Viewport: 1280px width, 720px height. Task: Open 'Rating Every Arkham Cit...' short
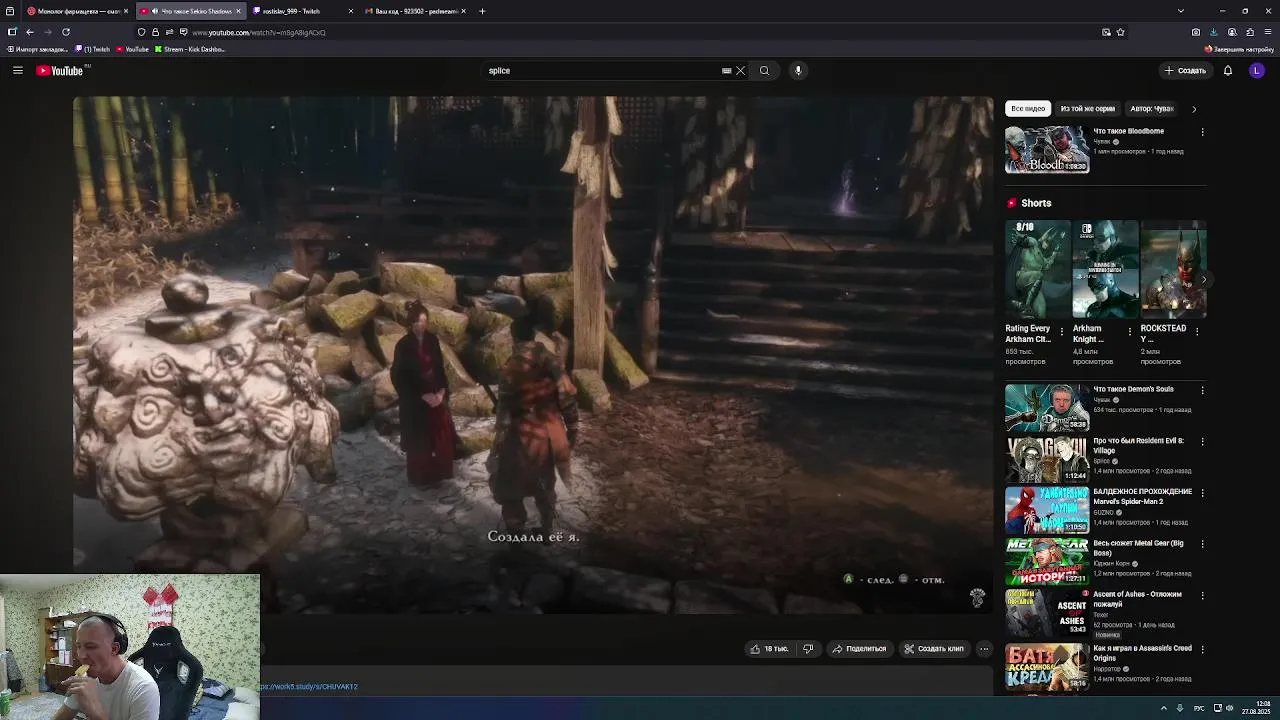pyautogui.click(x=1037, y=269)
